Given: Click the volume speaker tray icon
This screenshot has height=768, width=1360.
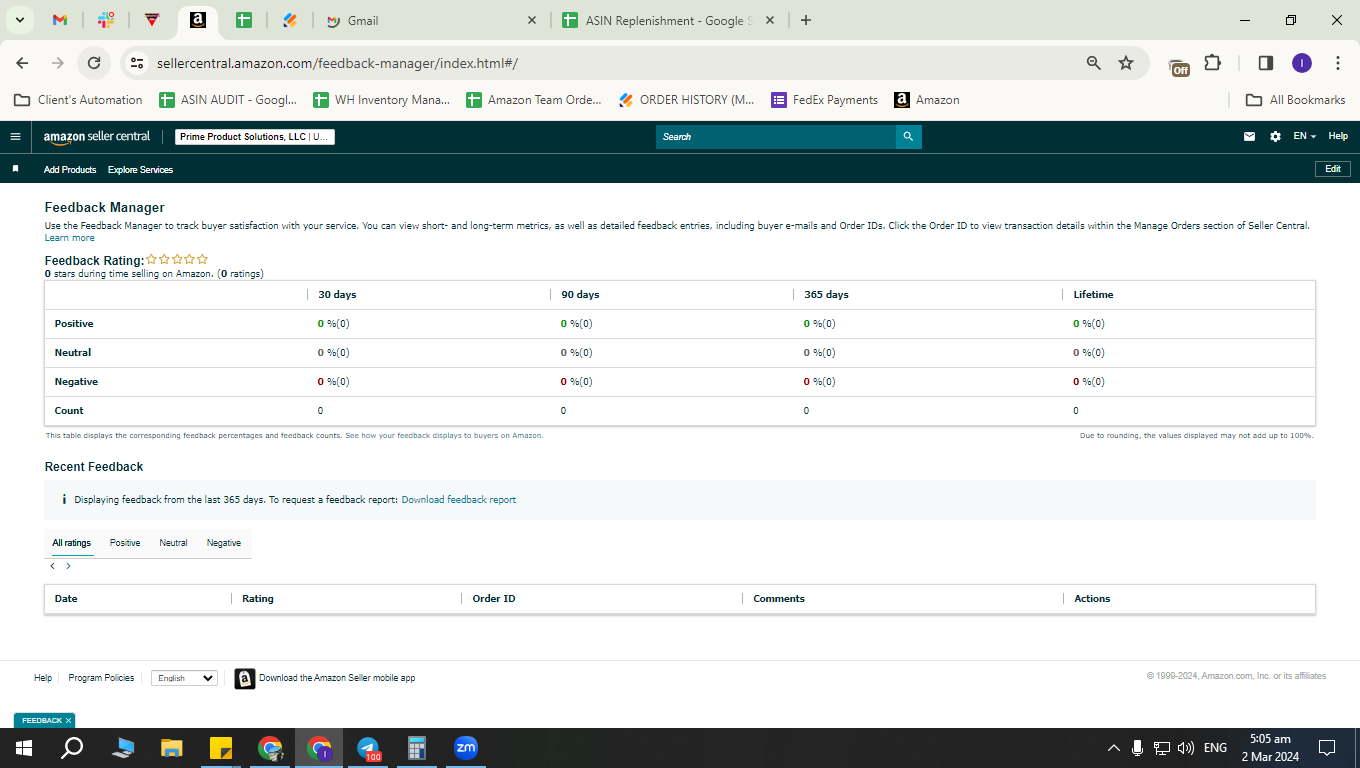Looking at the screenshot, I should (x=1186, y=748).
